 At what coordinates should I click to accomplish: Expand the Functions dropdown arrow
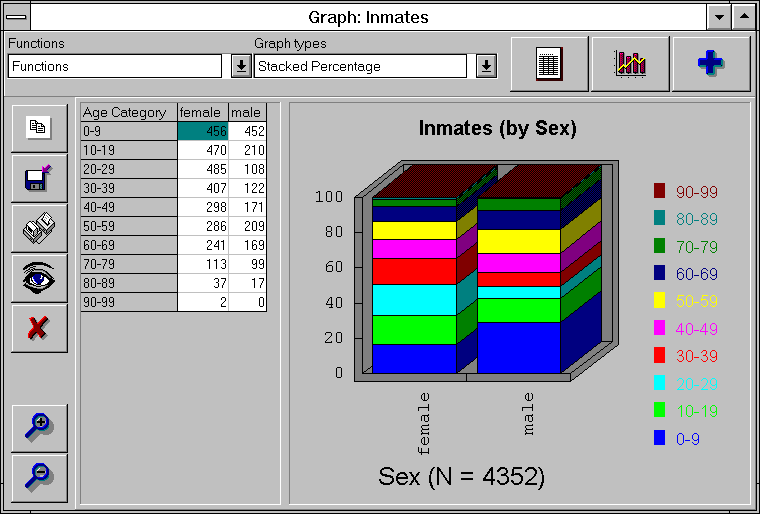(x=241, y=66)
